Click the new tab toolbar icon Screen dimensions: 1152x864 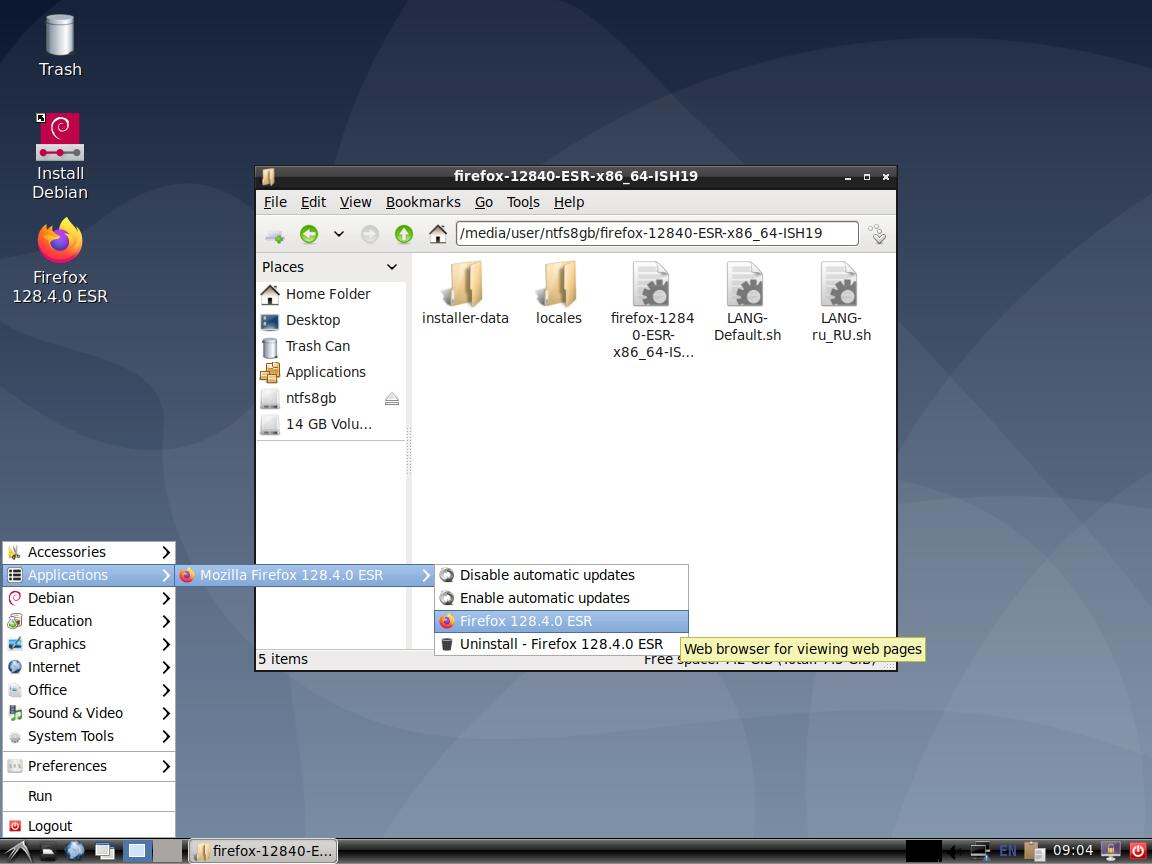[x=275, y=235]
